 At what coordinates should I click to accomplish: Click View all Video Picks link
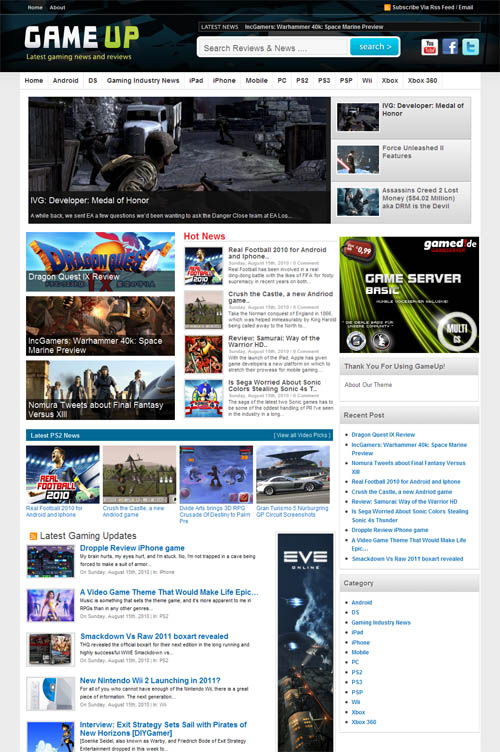point(302,435)
